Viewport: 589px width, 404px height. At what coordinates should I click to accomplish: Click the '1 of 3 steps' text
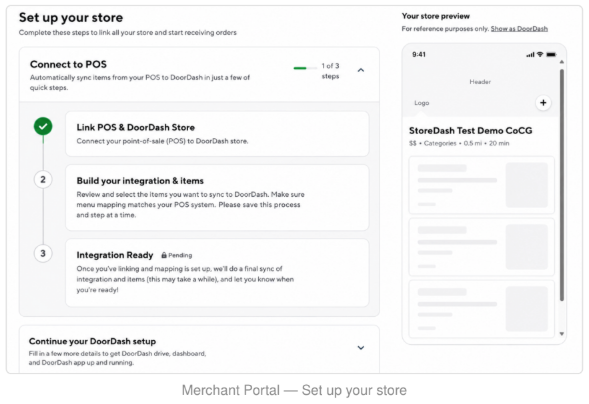(x=331, y=71)
